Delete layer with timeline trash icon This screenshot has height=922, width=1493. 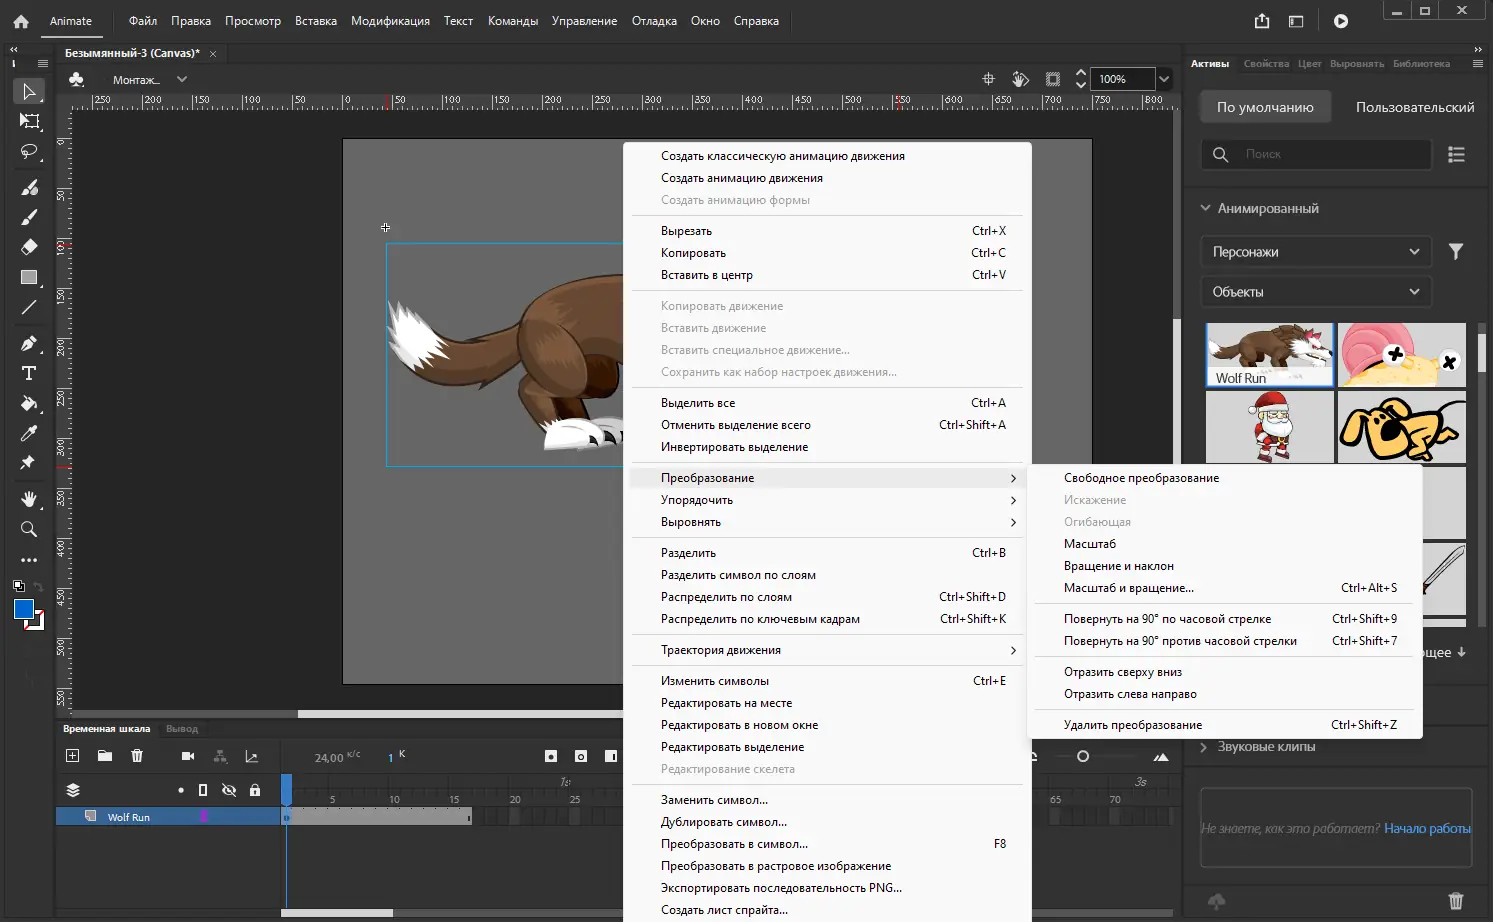(x=137, y=756)
